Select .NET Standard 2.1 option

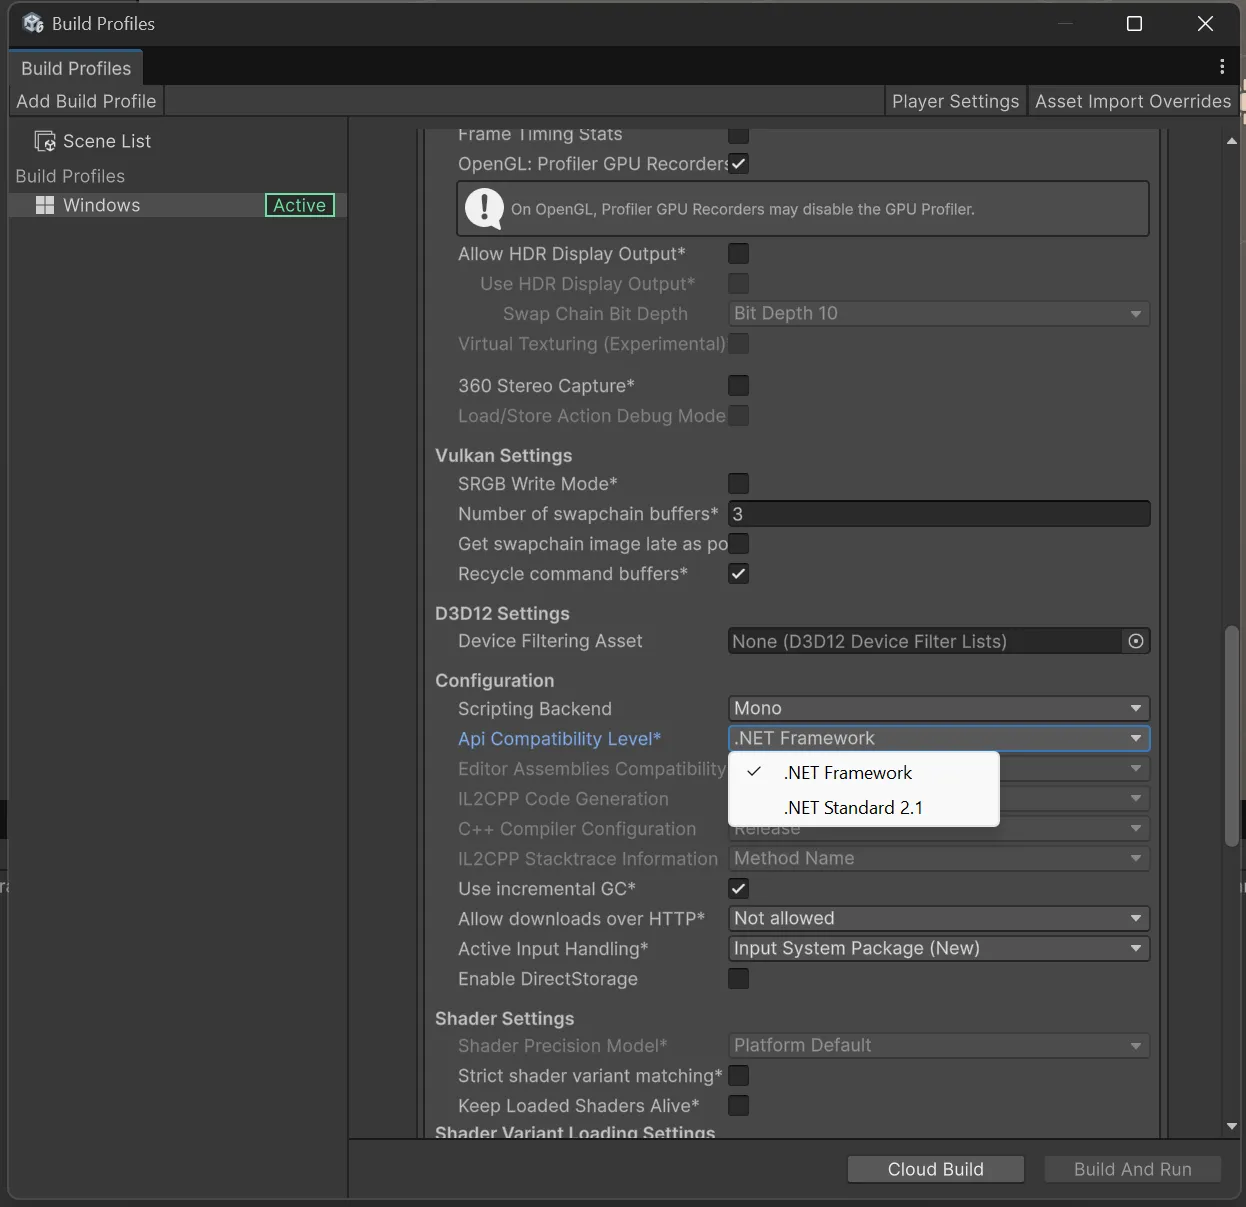tap(853, 808)
